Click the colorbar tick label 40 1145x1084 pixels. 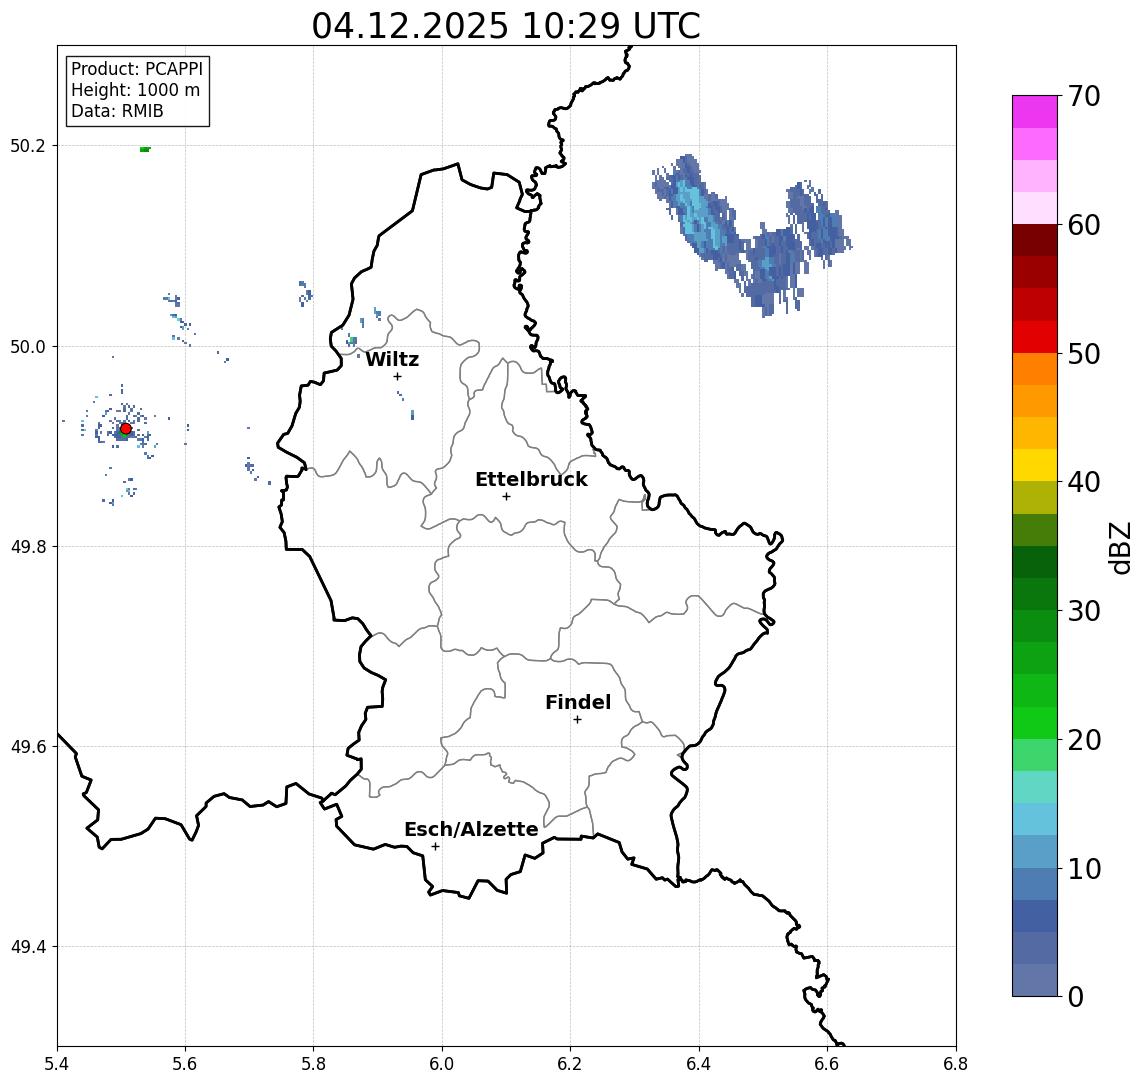[x=1084, y=482]
